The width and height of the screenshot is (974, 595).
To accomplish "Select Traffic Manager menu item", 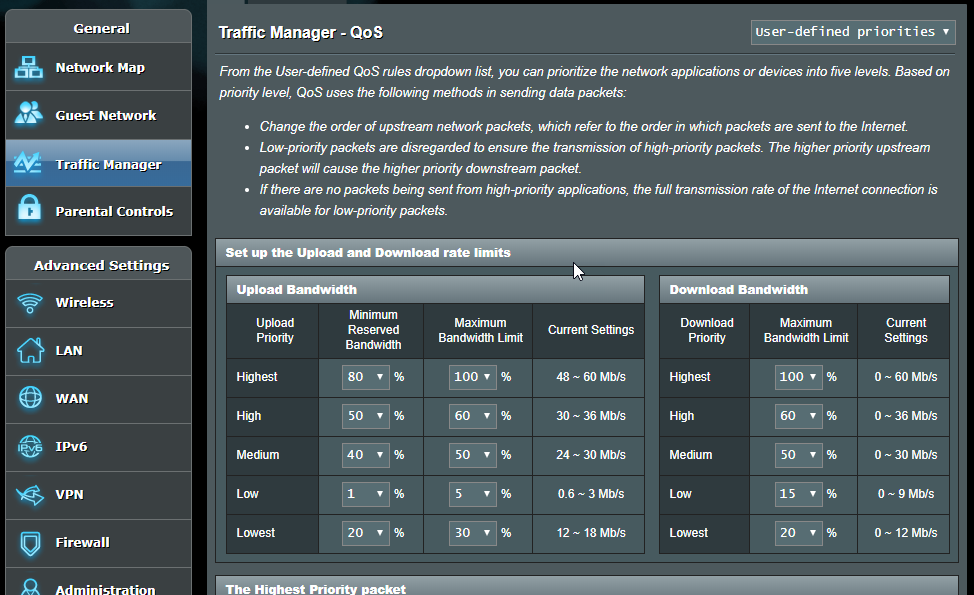I will coord(108,164).
